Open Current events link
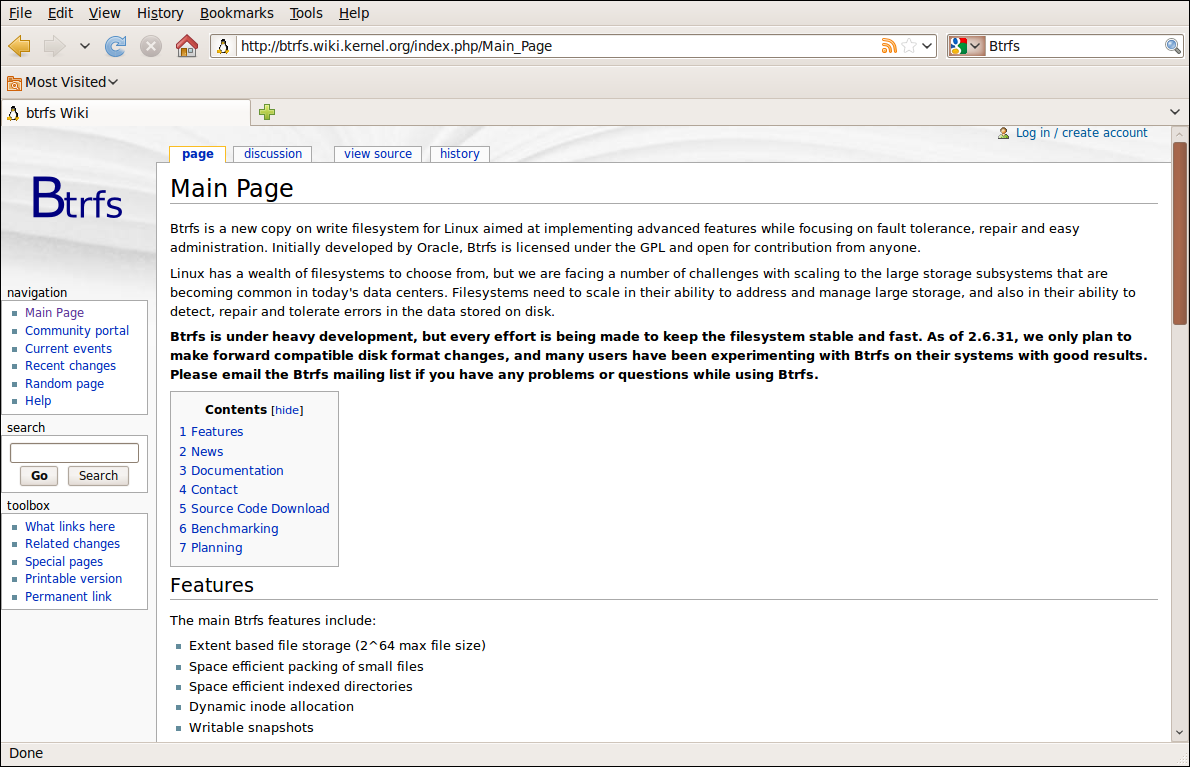 point(68,349)
